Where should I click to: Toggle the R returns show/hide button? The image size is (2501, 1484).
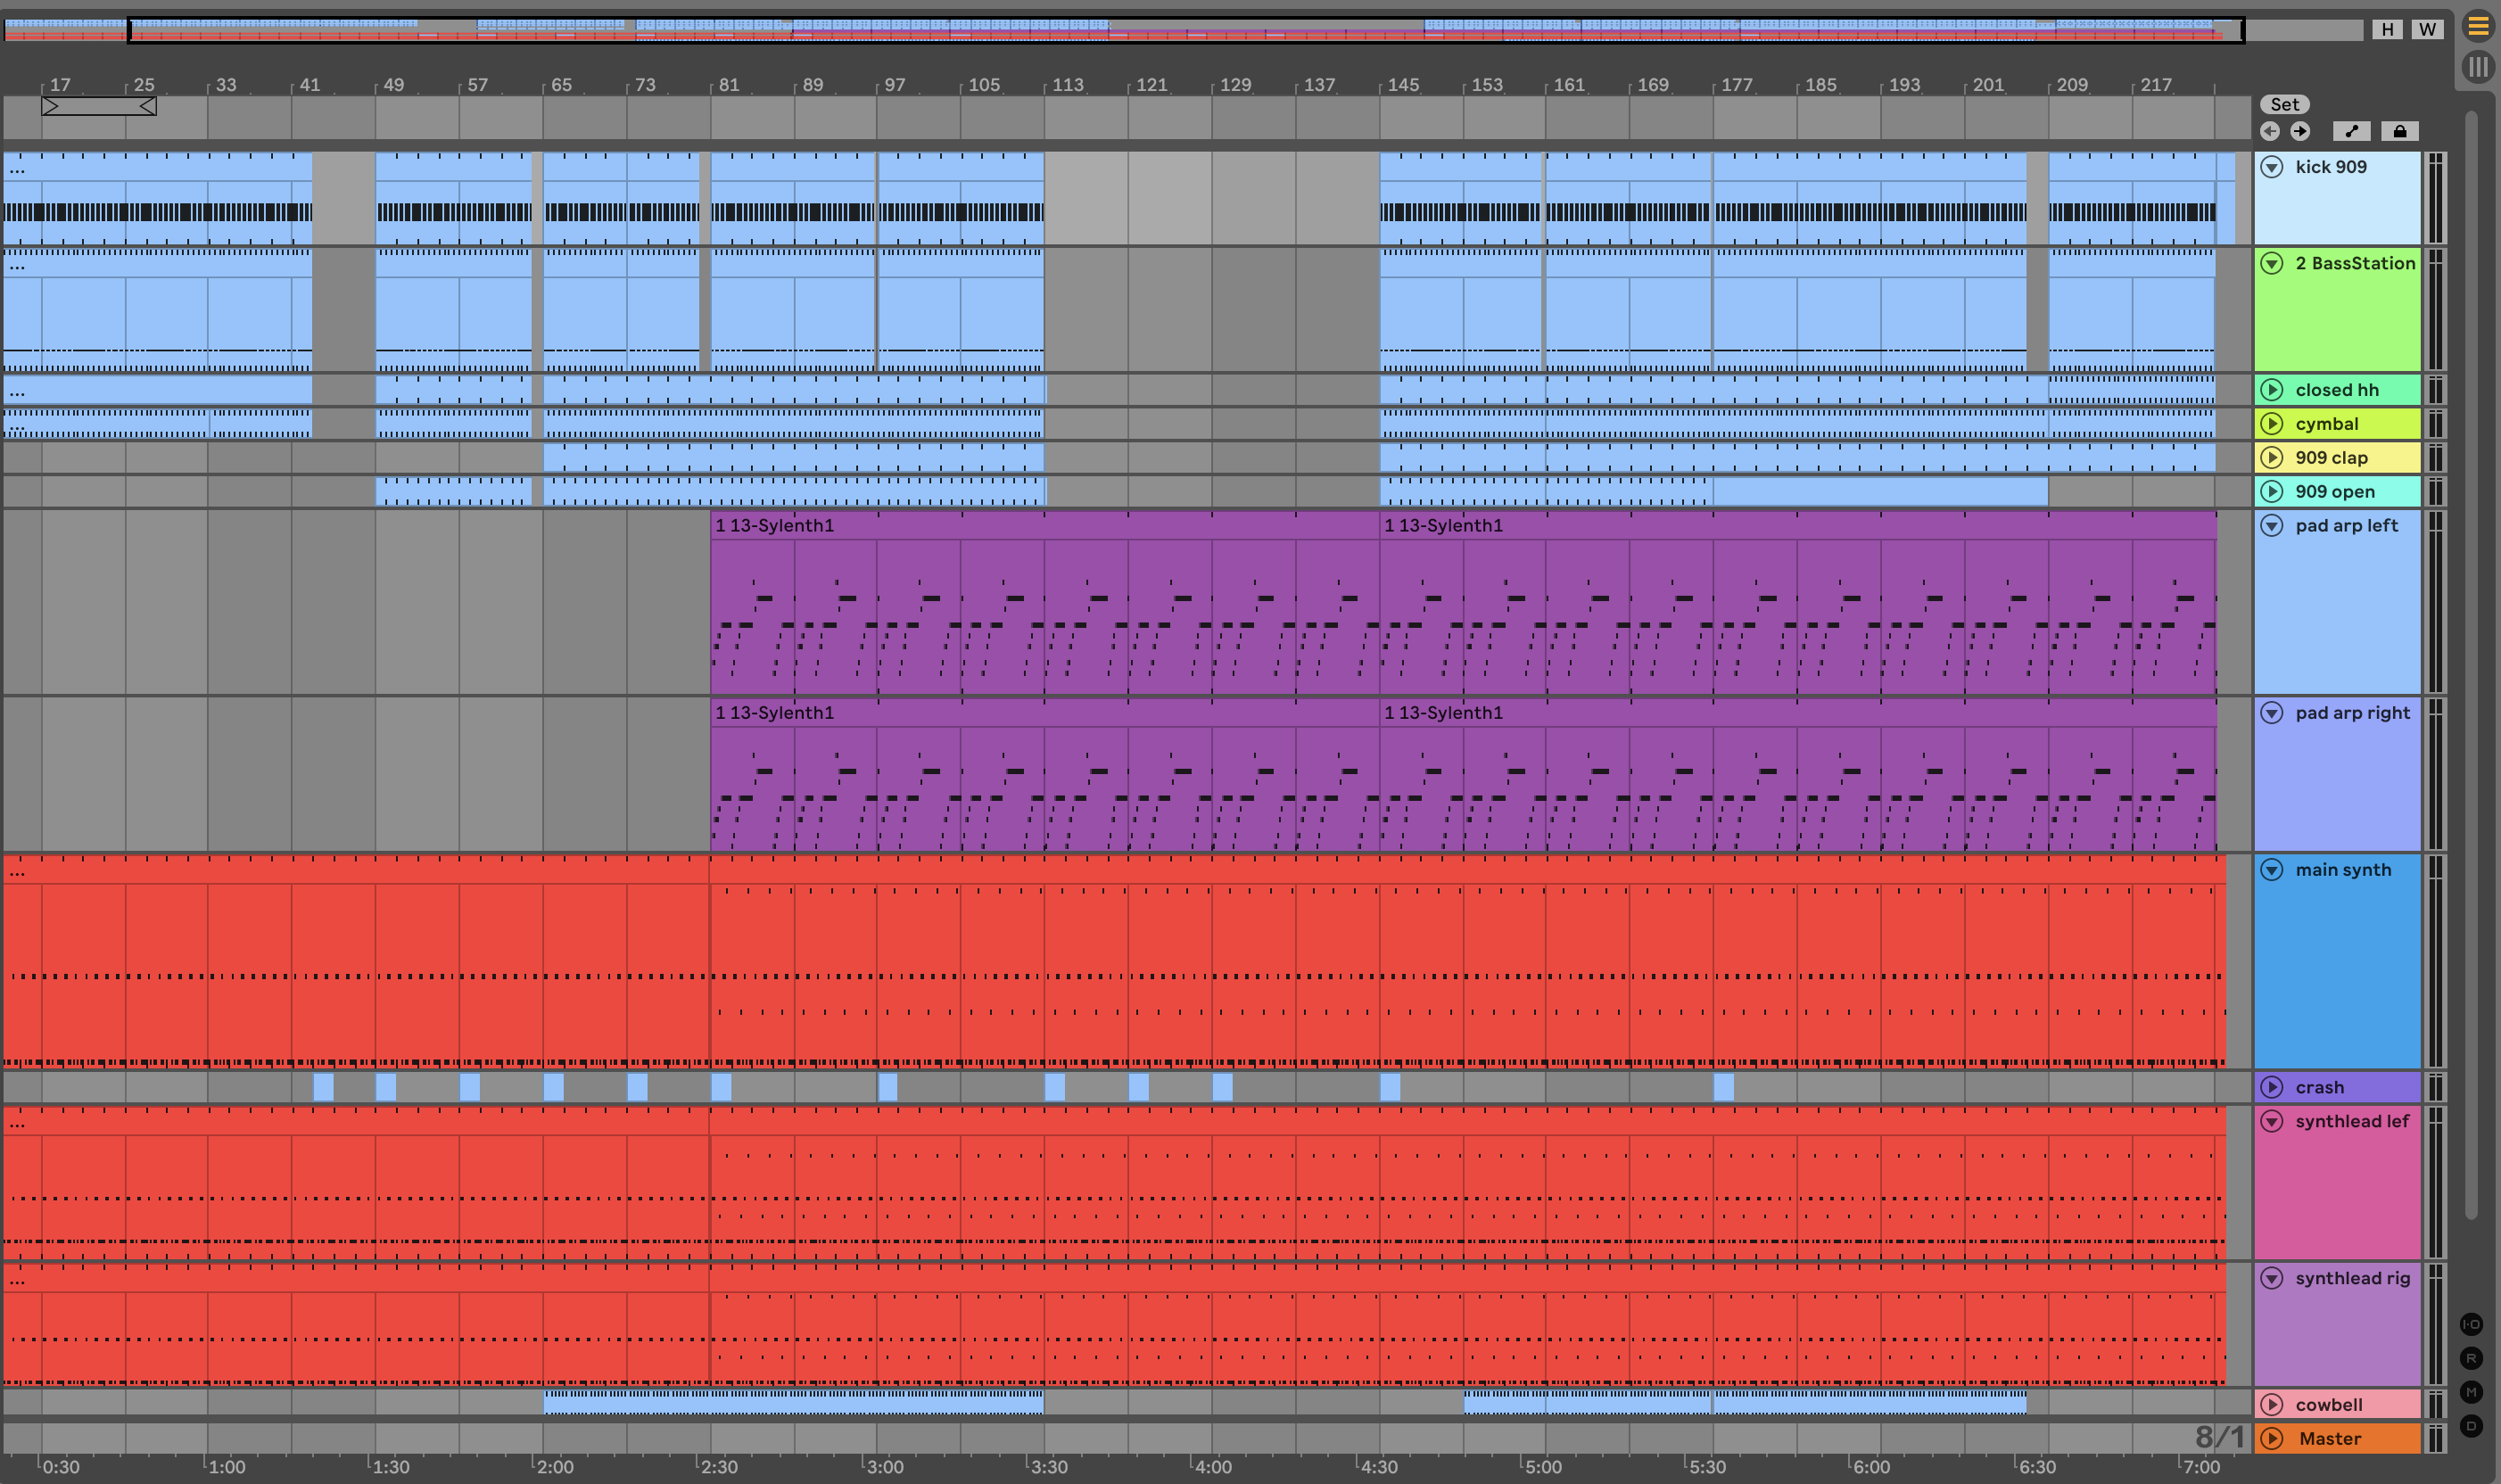2471,1358
